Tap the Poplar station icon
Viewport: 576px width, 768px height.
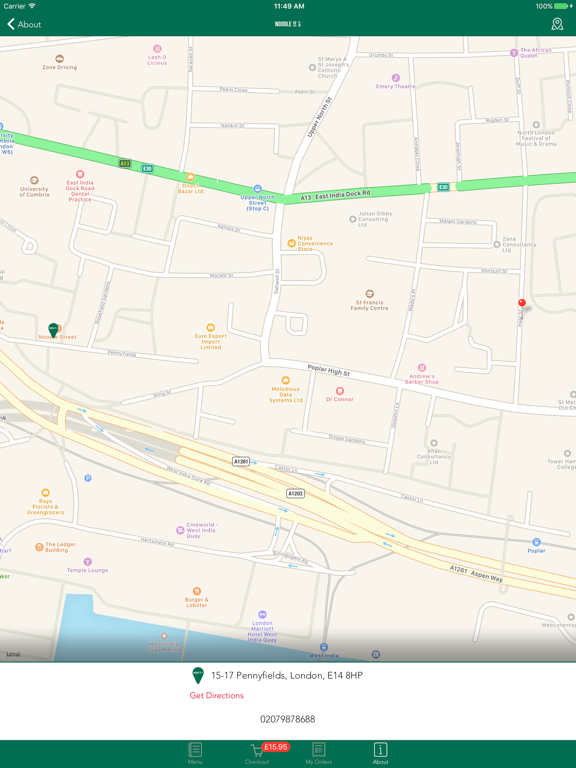pyautogui.click(x=536, y=542)
